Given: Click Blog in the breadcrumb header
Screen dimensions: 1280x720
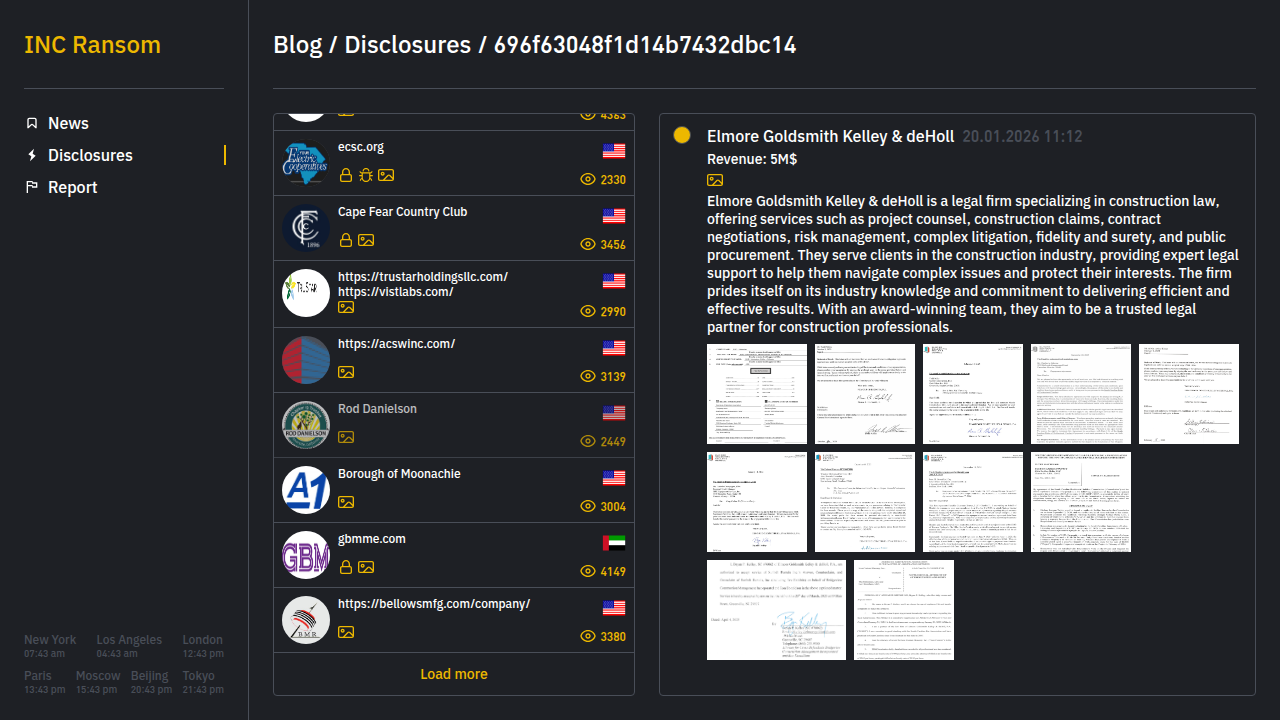Looking at the screenshot, I should [x=297, y=45].
